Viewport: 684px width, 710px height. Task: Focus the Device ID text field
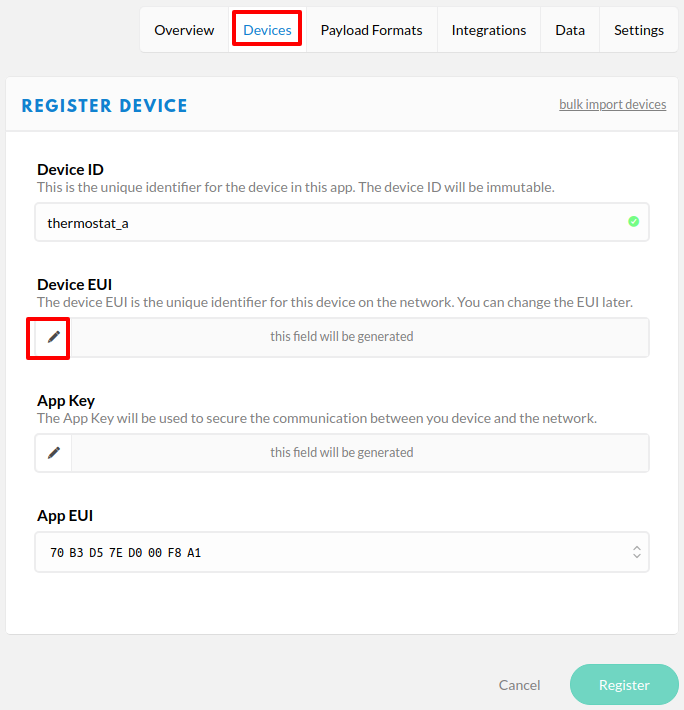tap(330, 223)
